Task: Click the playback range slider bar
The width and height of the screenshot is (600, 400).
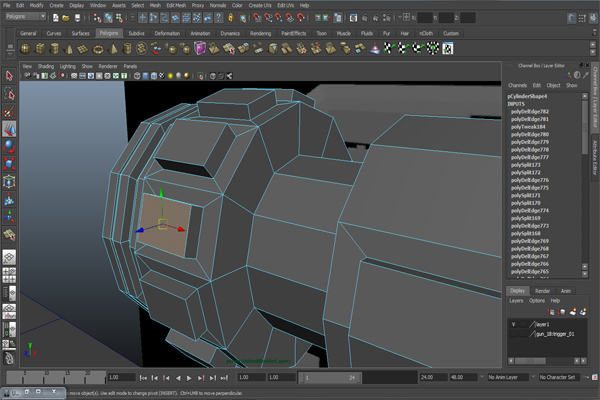Action: [330, 378]
